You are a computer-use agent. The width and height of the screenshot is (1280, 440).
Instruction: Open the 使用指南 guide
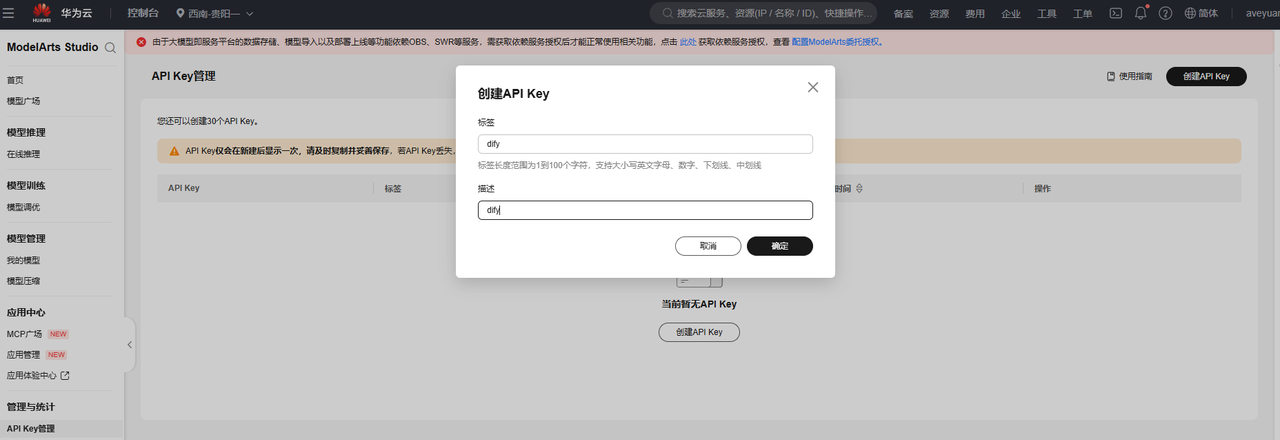1129,76
